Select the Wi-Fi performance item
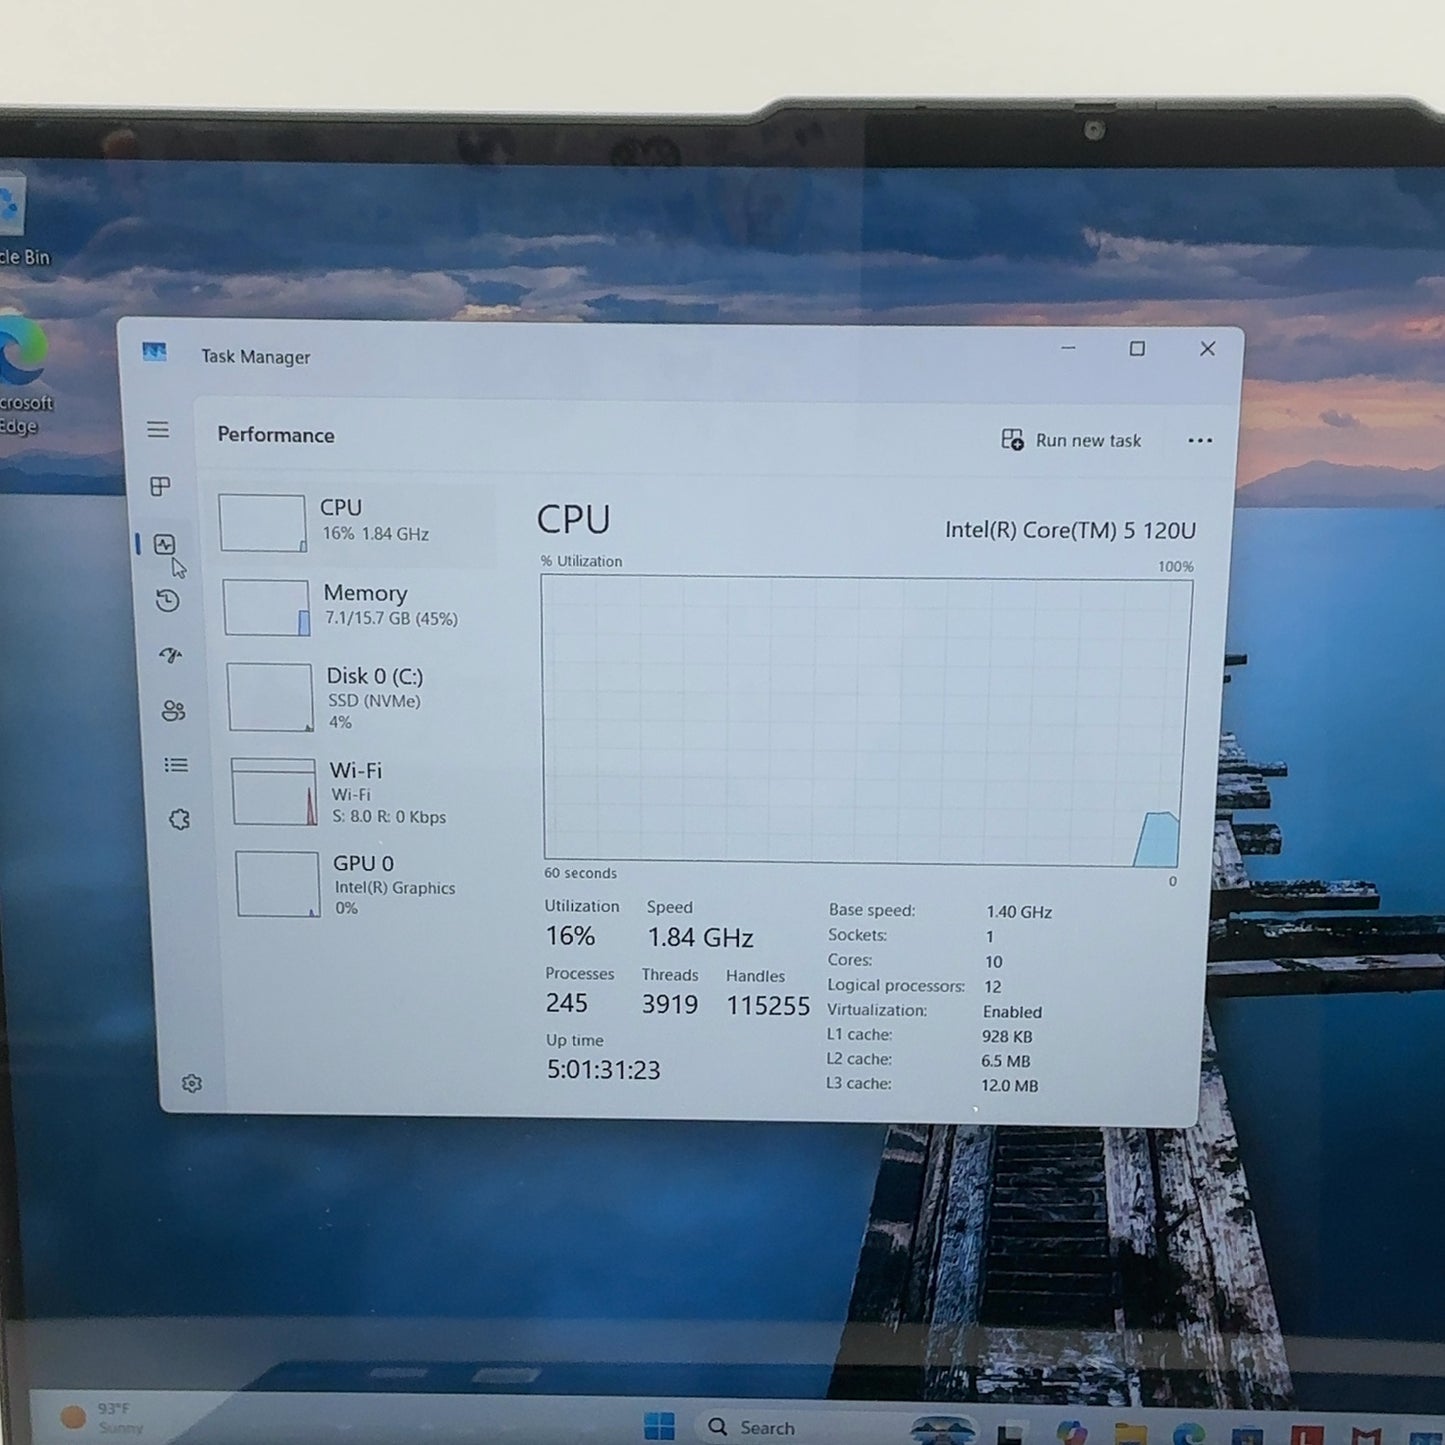Image resolution: width=1445 pixels, height=1445 pixels. tap(364, 792)
